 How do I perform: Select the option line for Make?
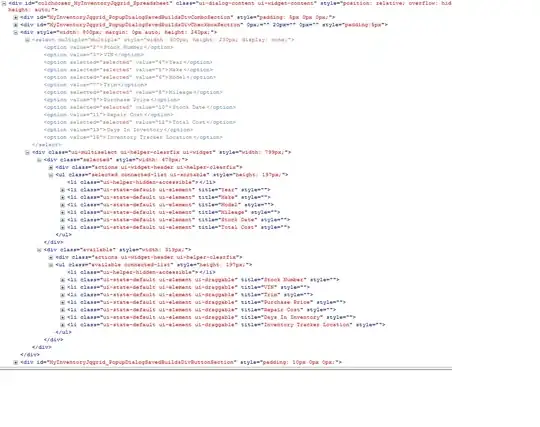click(x=128, y=70)
